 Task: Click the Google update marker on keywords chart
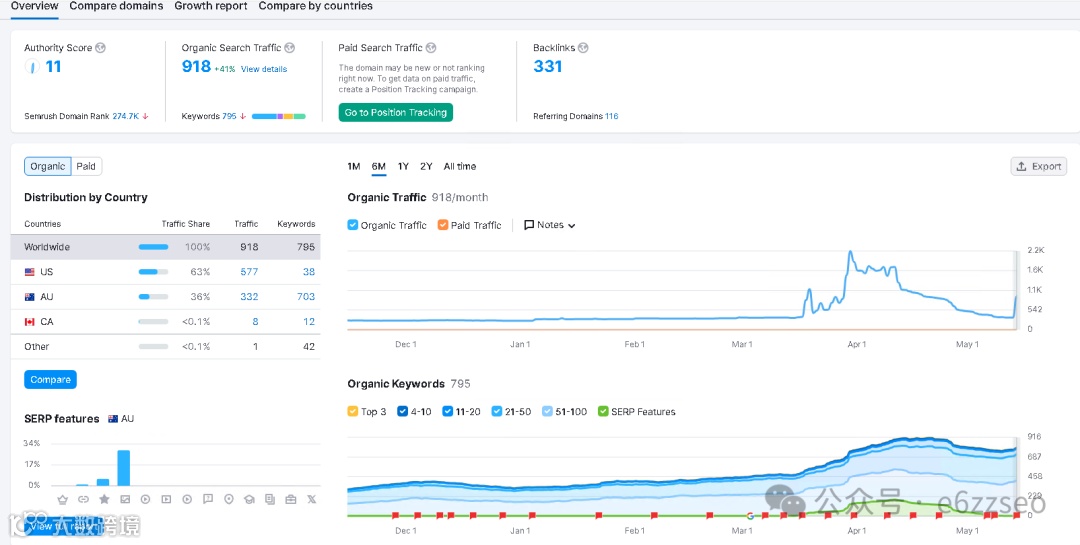tap(750, 515)
